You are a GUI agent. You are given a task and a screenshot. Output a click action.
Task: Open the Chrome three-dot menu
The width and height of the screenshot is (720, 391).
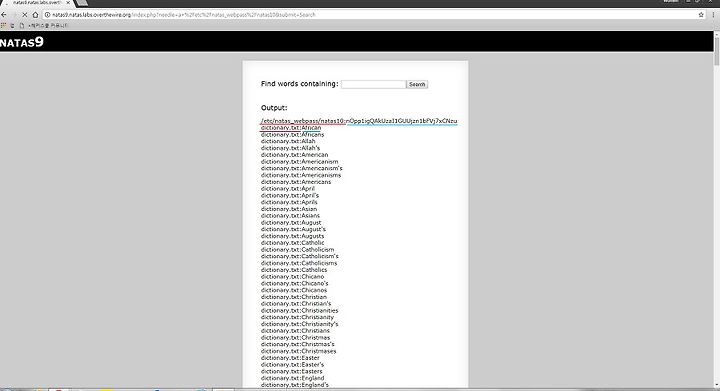[x=713, y=15]
